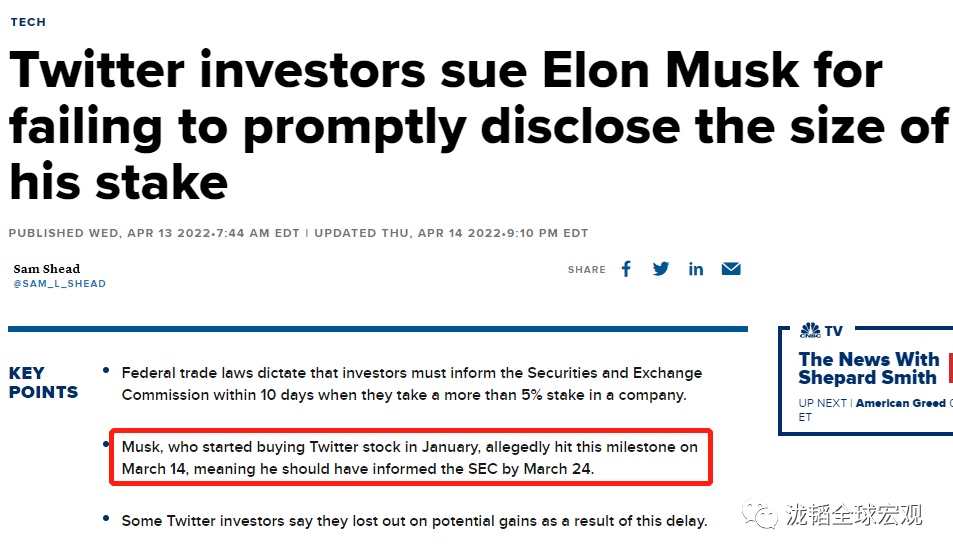The image size is (953, 556).
Task: Share the article on Facebook
Action: click(x=626, y=269)
